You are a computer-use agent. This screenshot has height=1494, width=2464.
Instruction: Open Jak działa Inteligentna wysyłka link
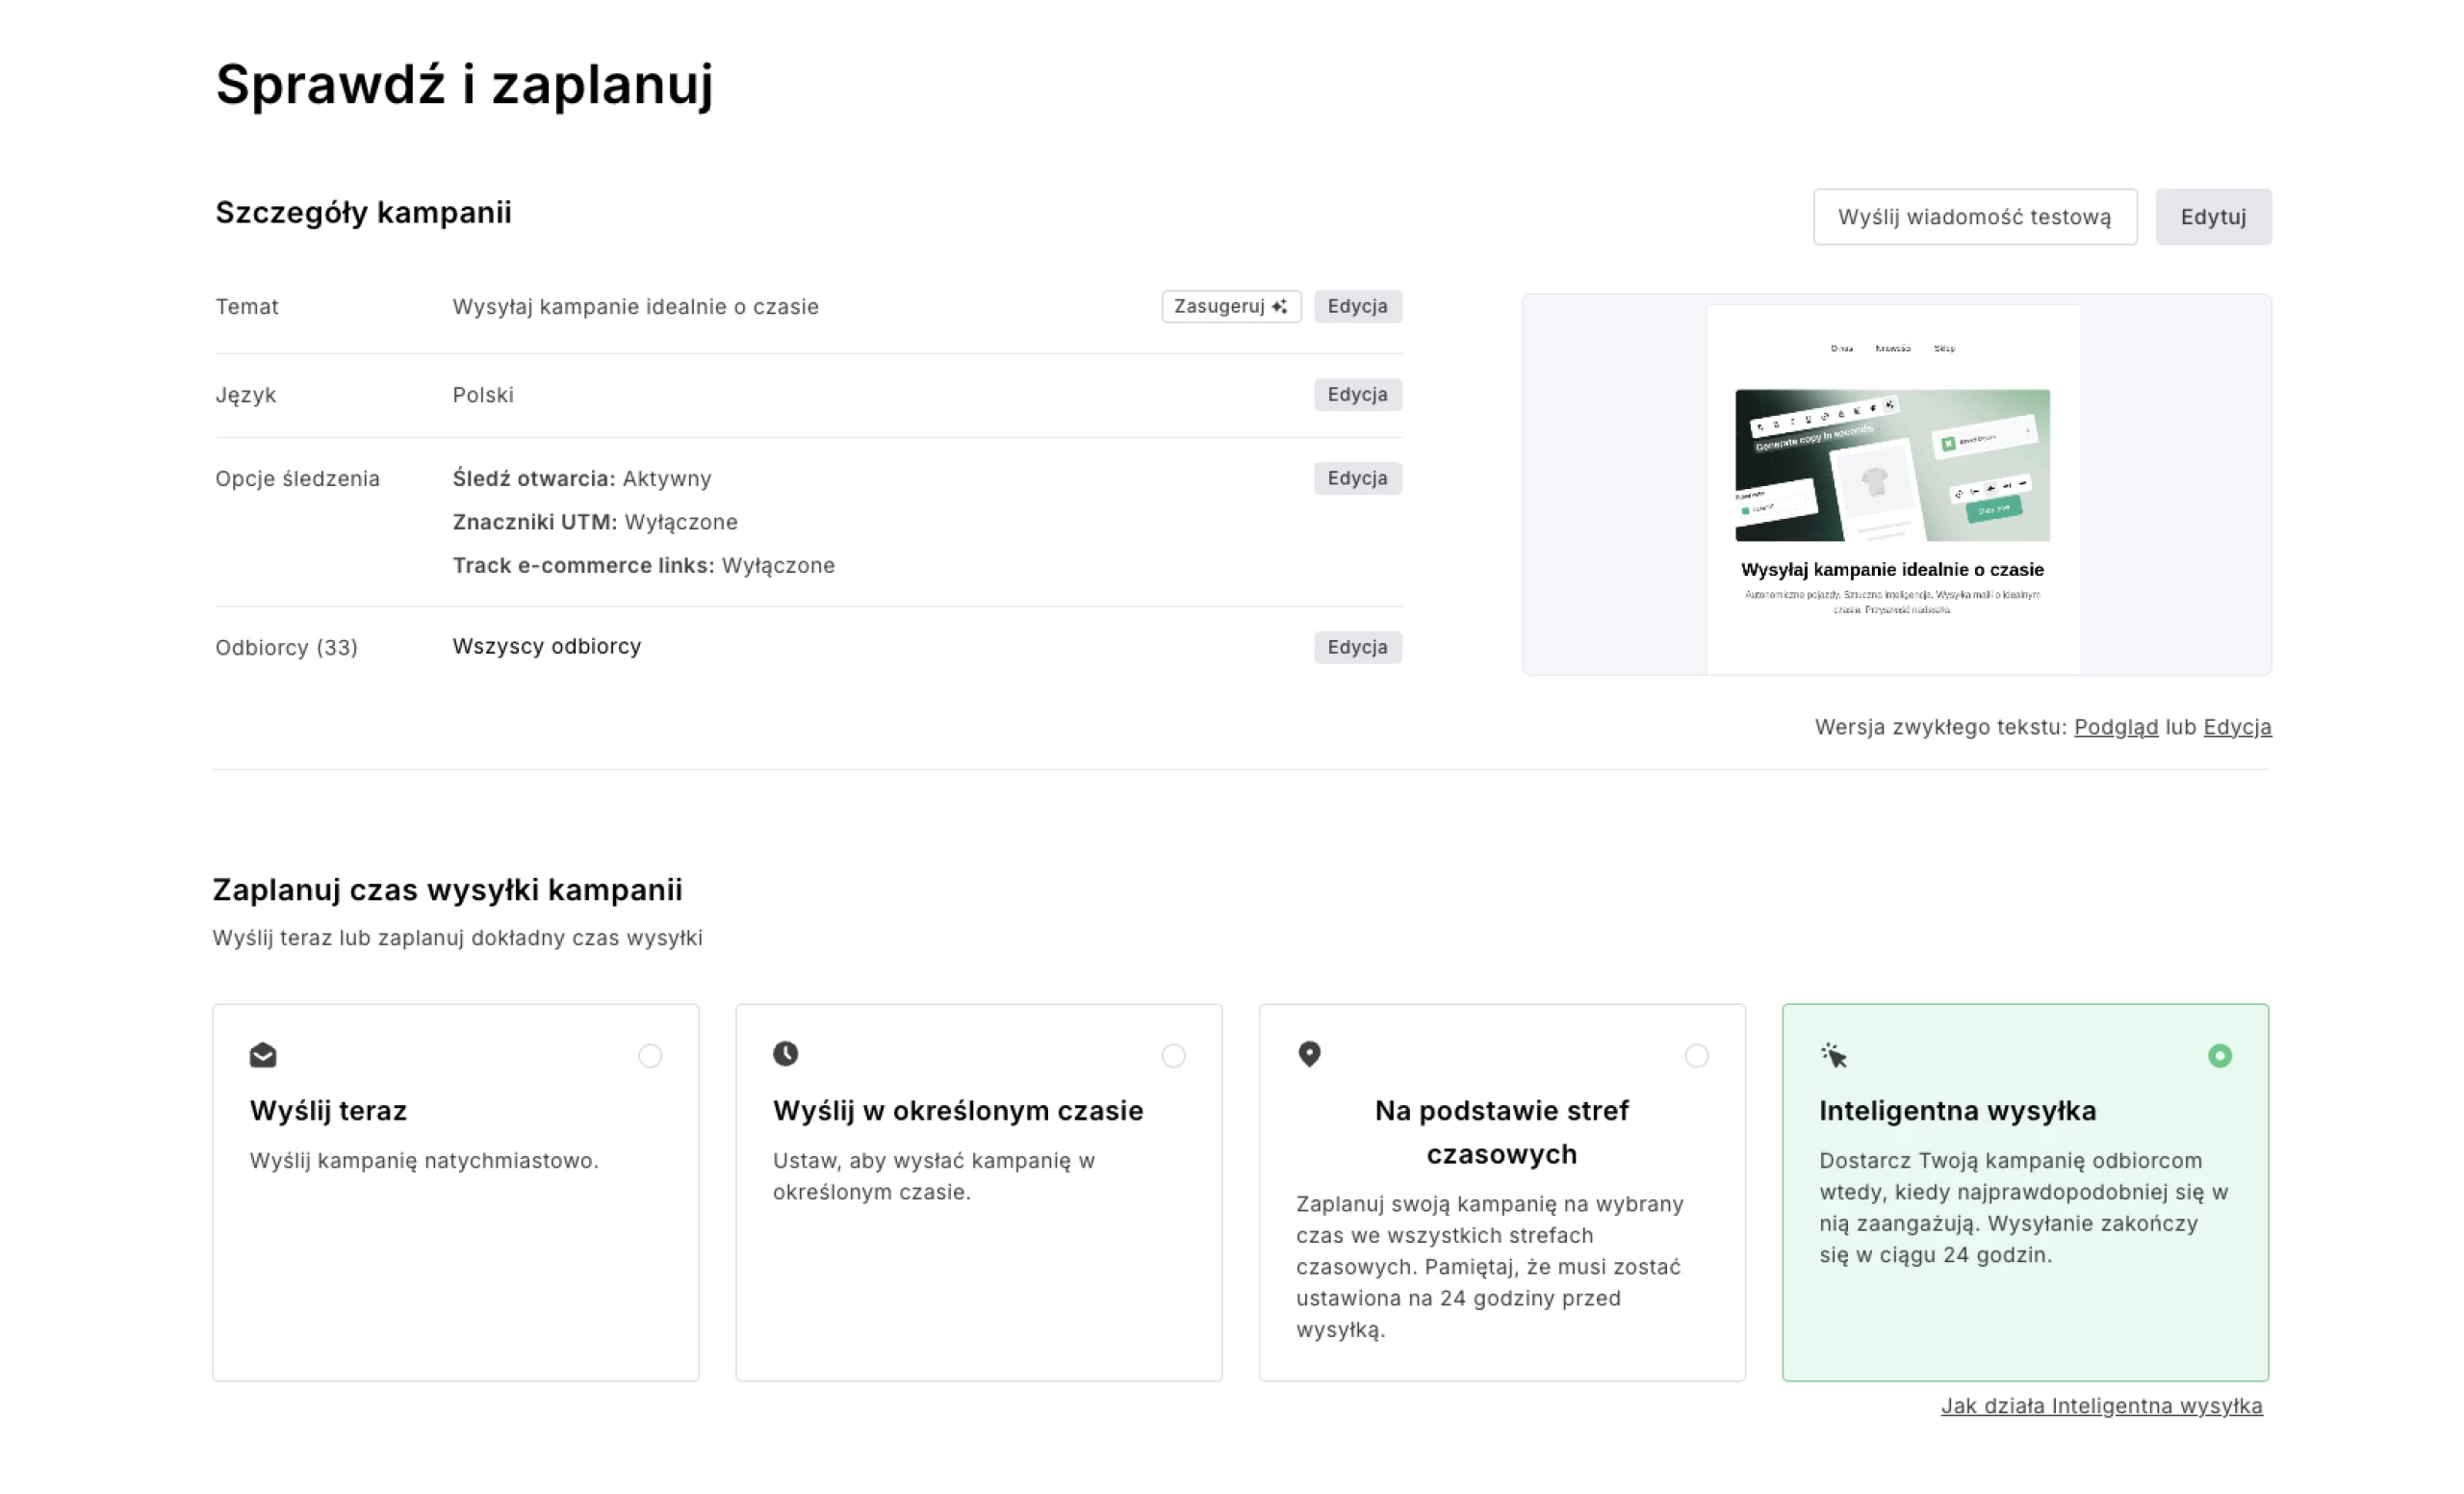point(2101,1406)
